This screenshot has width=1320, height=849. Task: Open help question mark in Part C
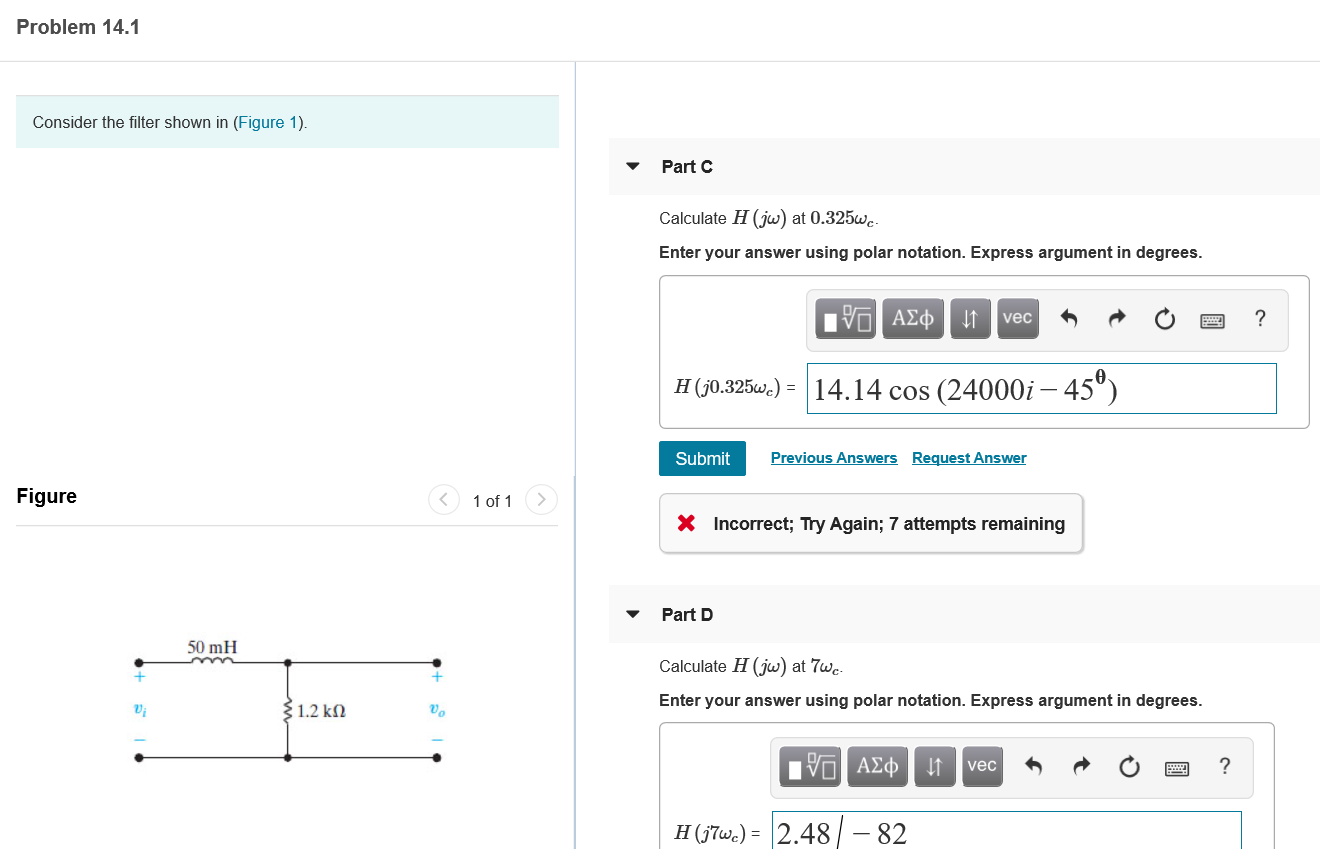click(1260, 319)
